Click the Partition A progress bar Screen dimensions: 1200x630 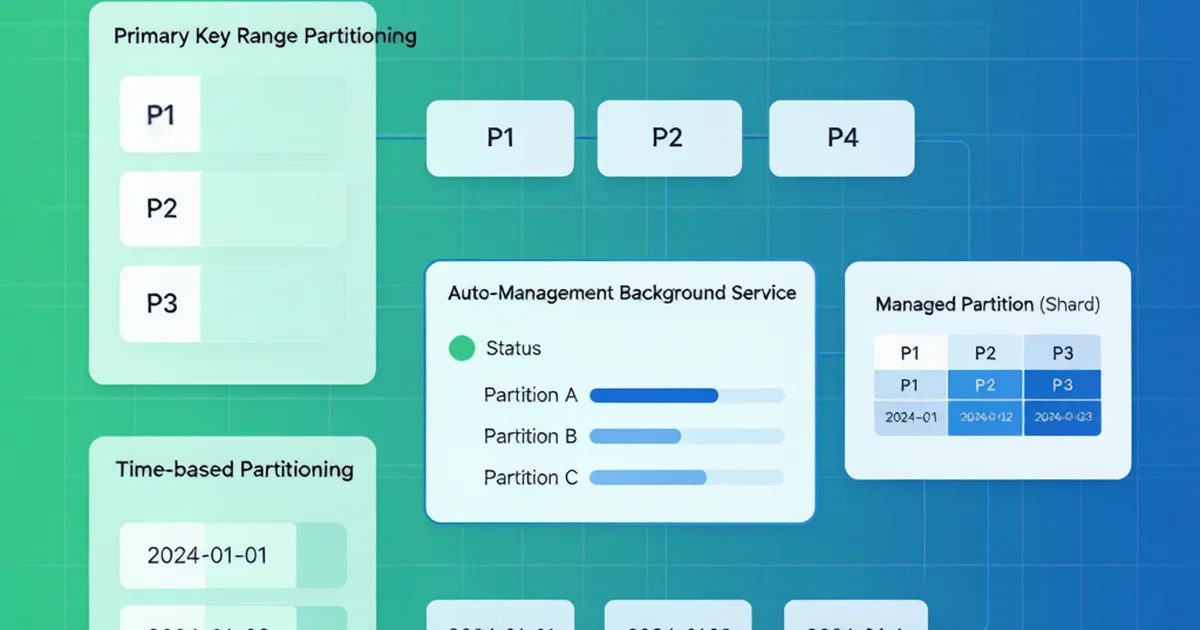[687, 395]
